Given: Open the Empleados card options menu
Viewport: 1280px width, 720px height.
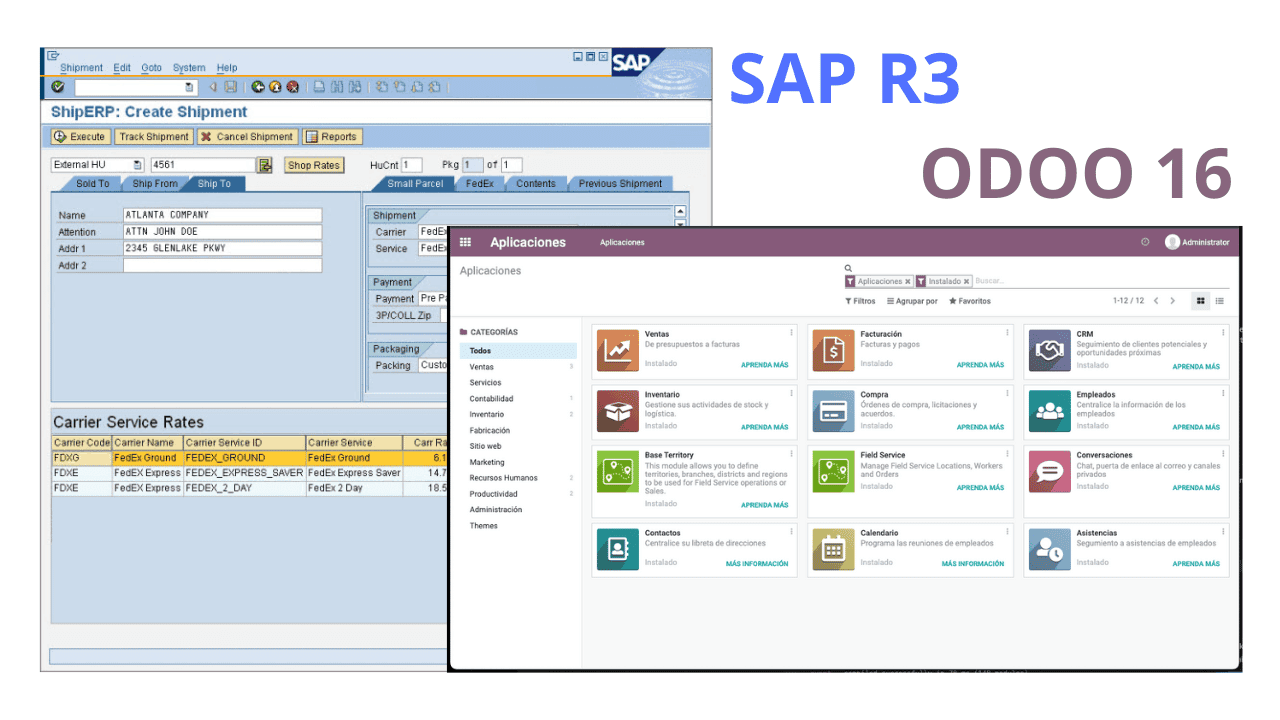Looking at the screenshot, I should pyautogui.click(x=1223, y=393).
